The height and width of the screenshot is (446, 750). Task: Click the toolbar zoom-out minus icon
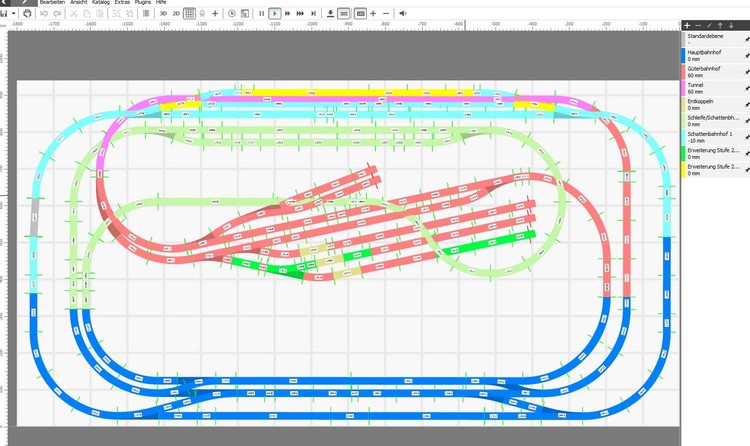pos(386,13)
